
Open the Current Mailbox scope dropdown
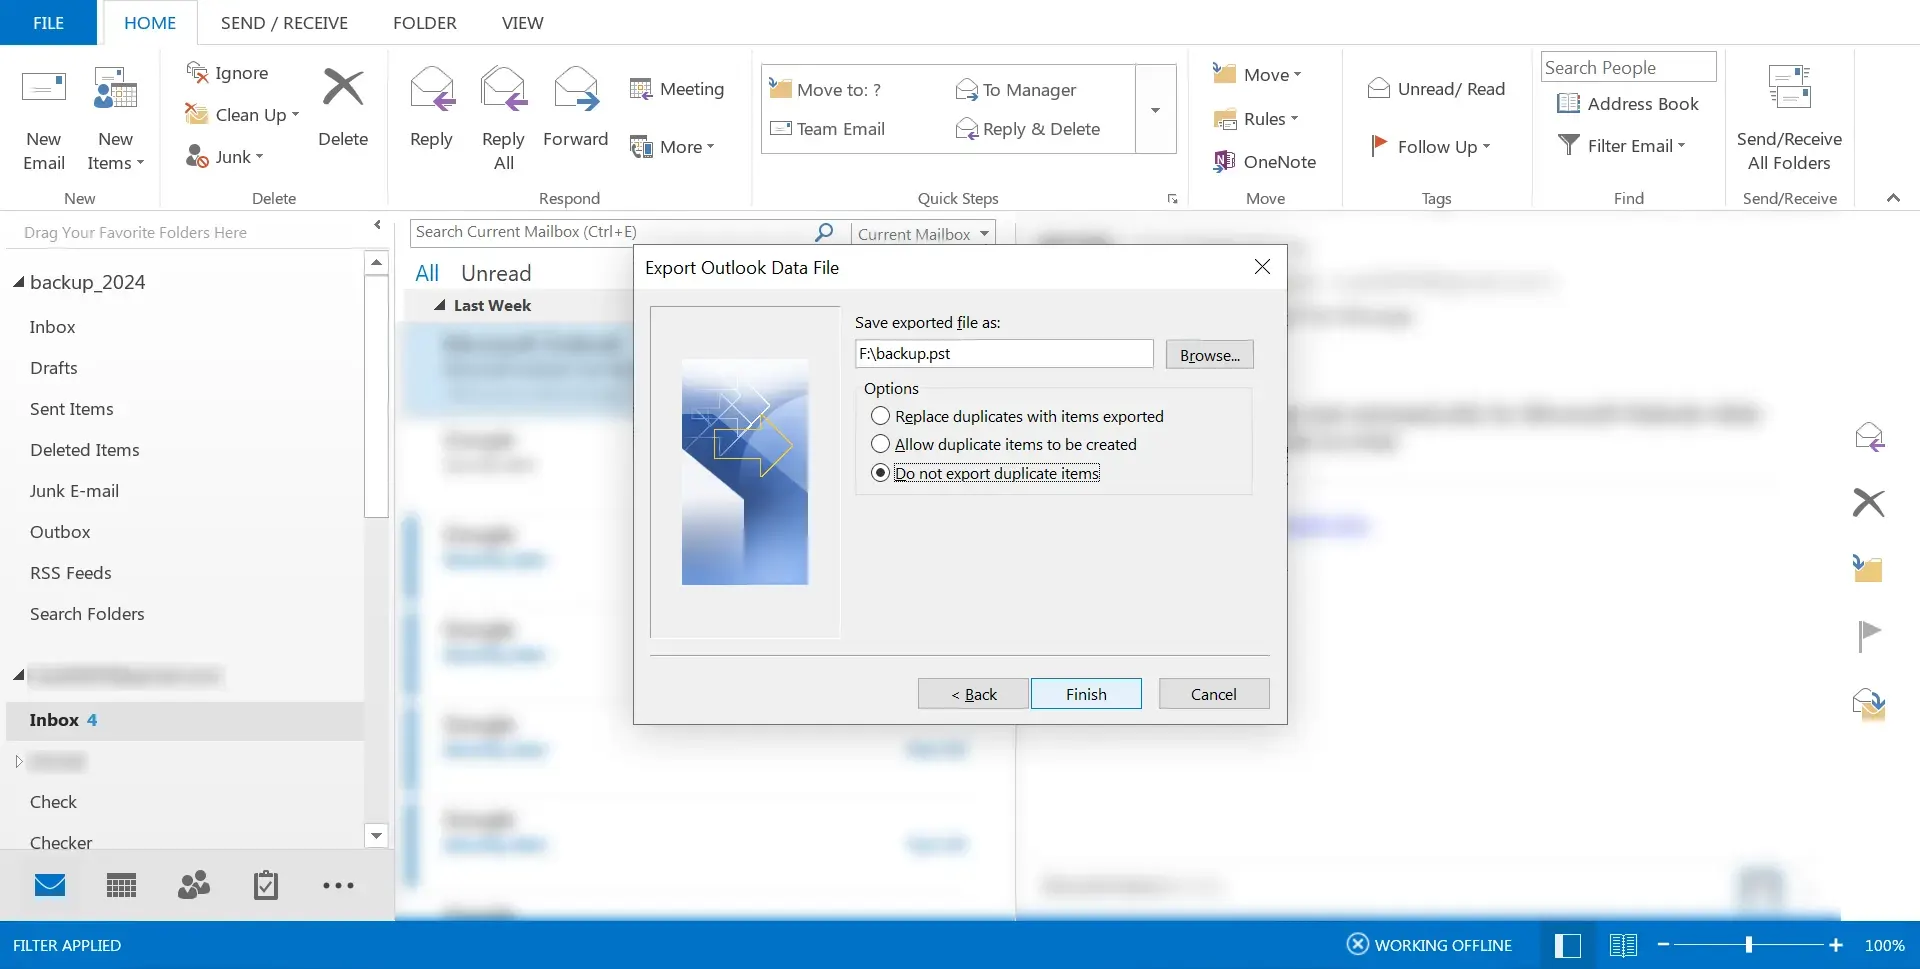click(924, 233)
